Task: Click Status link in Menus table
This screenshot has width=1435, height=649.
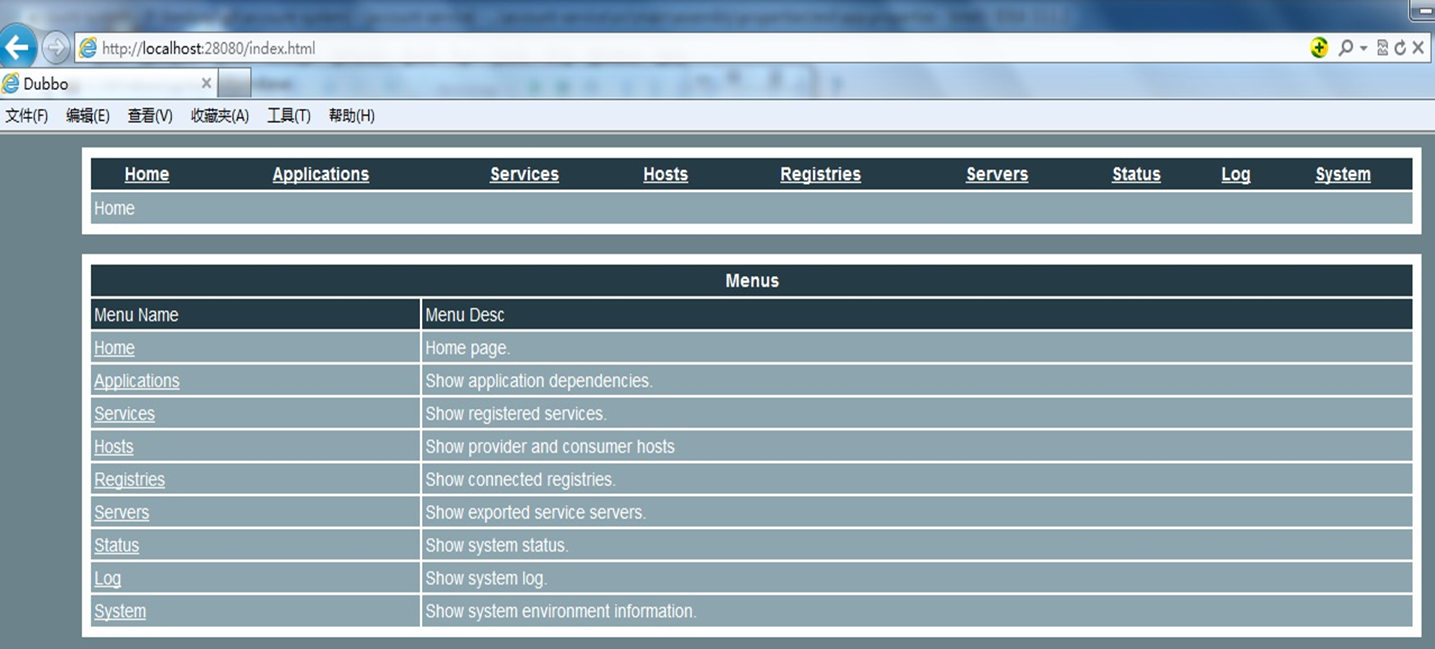Action: pyautogui.click(x=116, y=546)
